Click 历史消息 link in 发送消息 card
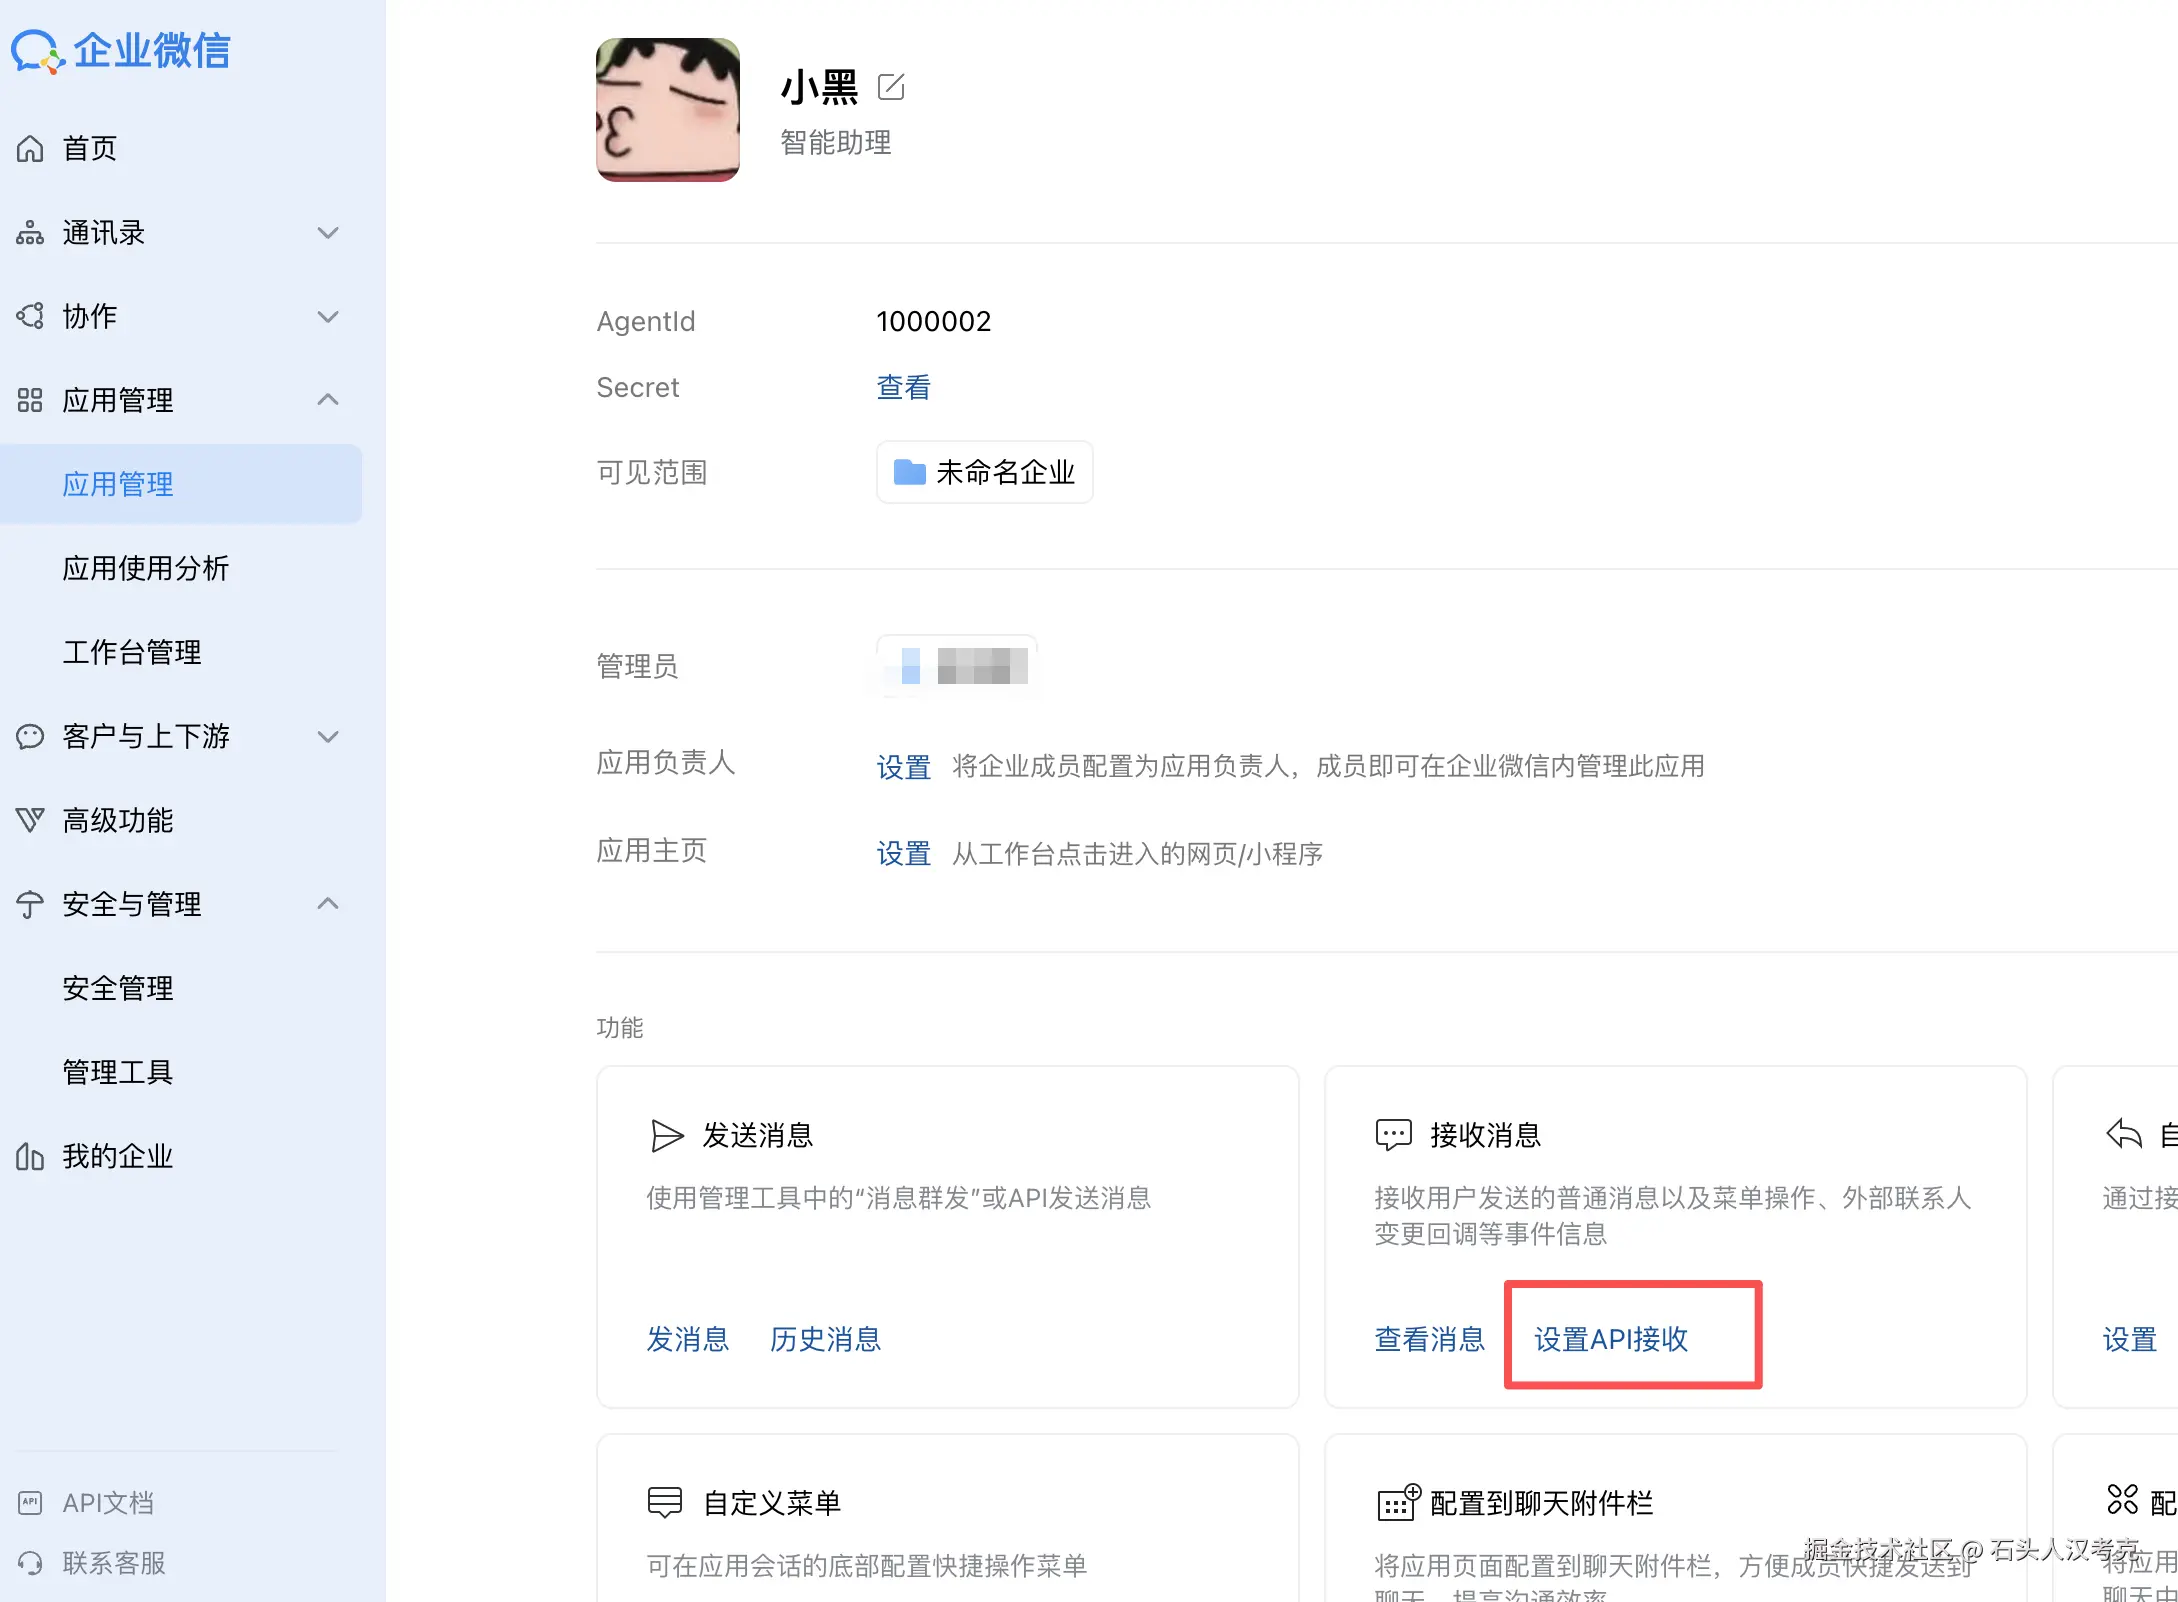Viewport: 2178px width, 1602px height. coord(825,1339)
